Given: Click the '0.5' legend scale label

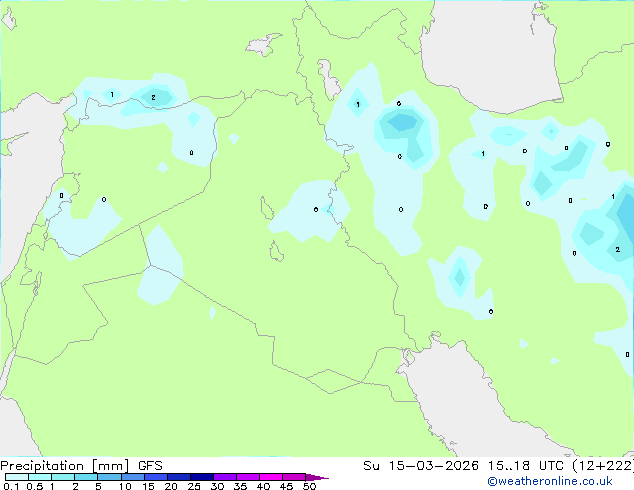Looking at the screenshot, I should [x=35, y=486].
